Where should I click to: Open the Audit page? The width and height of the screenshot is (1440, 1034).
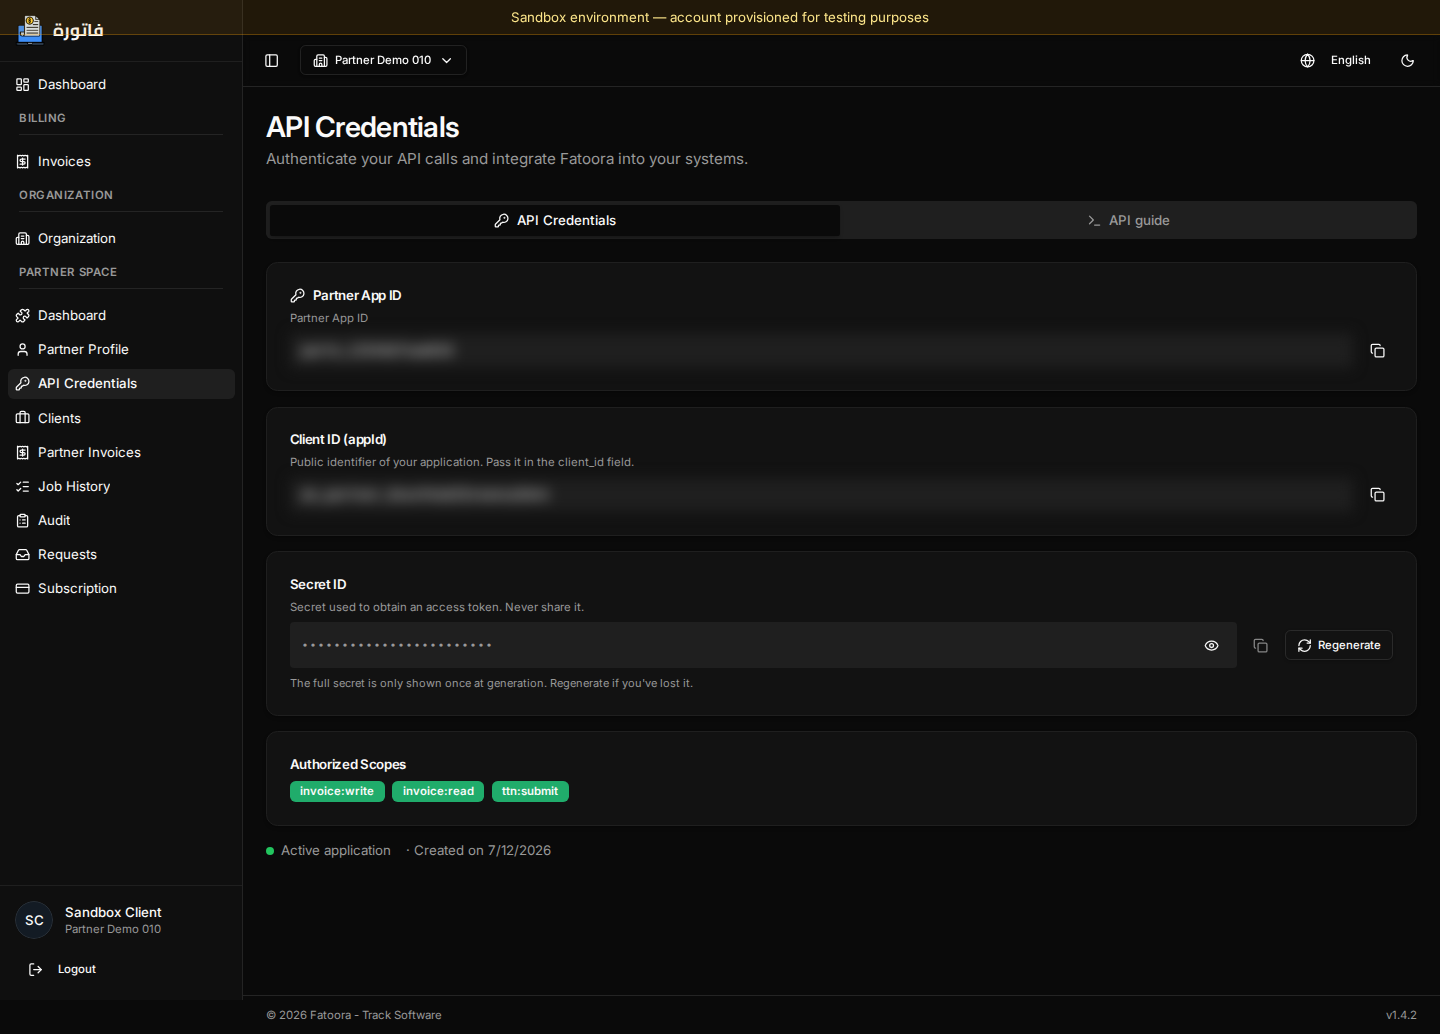point(121,520)
